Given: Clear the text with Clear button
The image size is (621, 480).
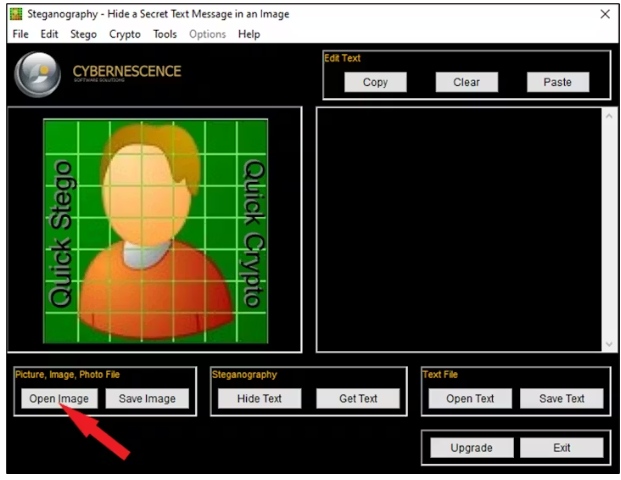Looking at the screenshot, I should [466, 82].
